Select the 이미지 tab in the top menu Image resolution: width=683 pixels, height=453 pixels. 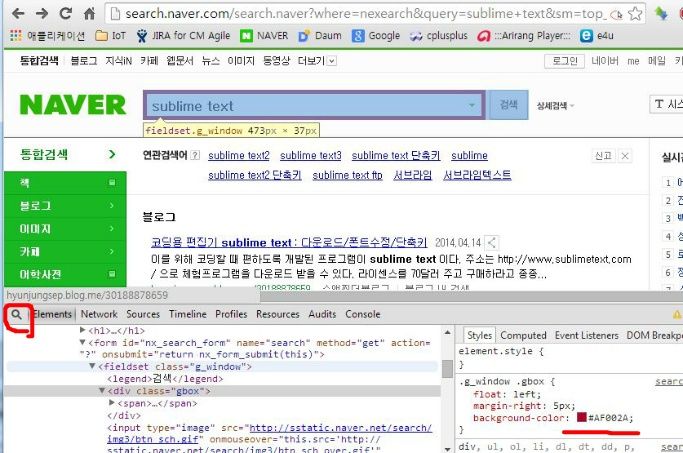point(241,61)
